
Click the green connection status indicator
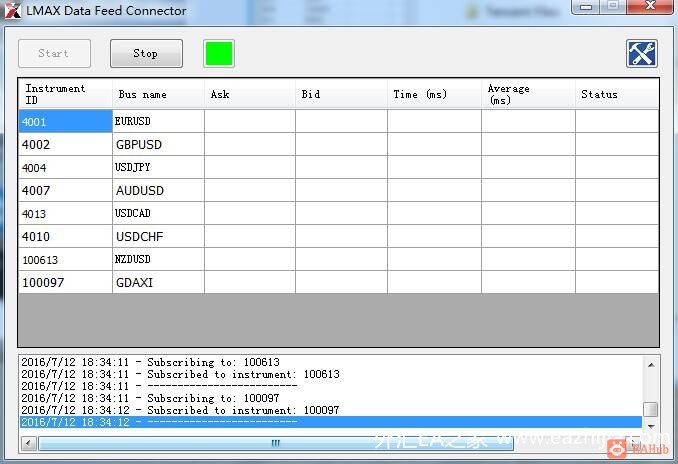tap(219, 54)
